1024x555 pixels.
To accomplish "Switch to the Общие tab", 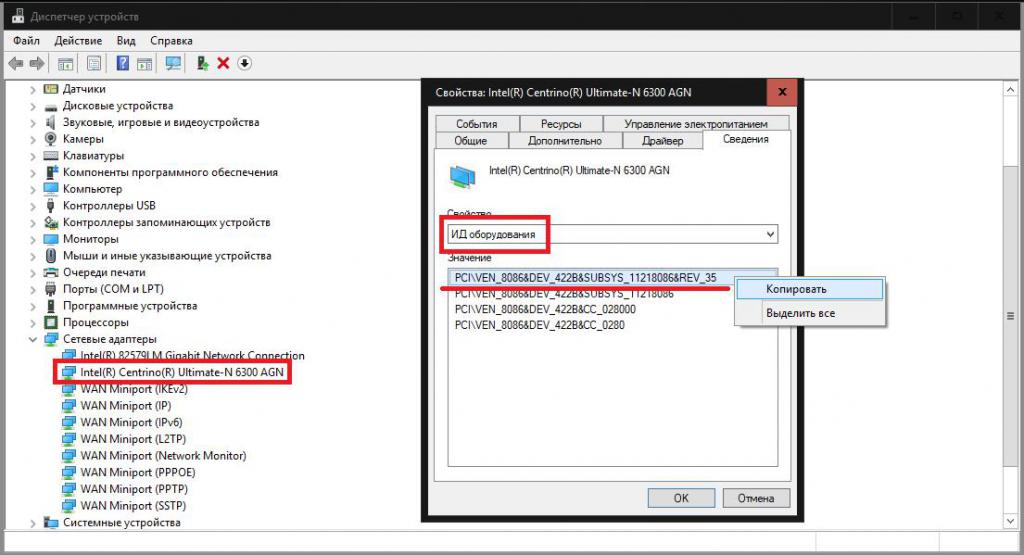I will coord(471,140).
